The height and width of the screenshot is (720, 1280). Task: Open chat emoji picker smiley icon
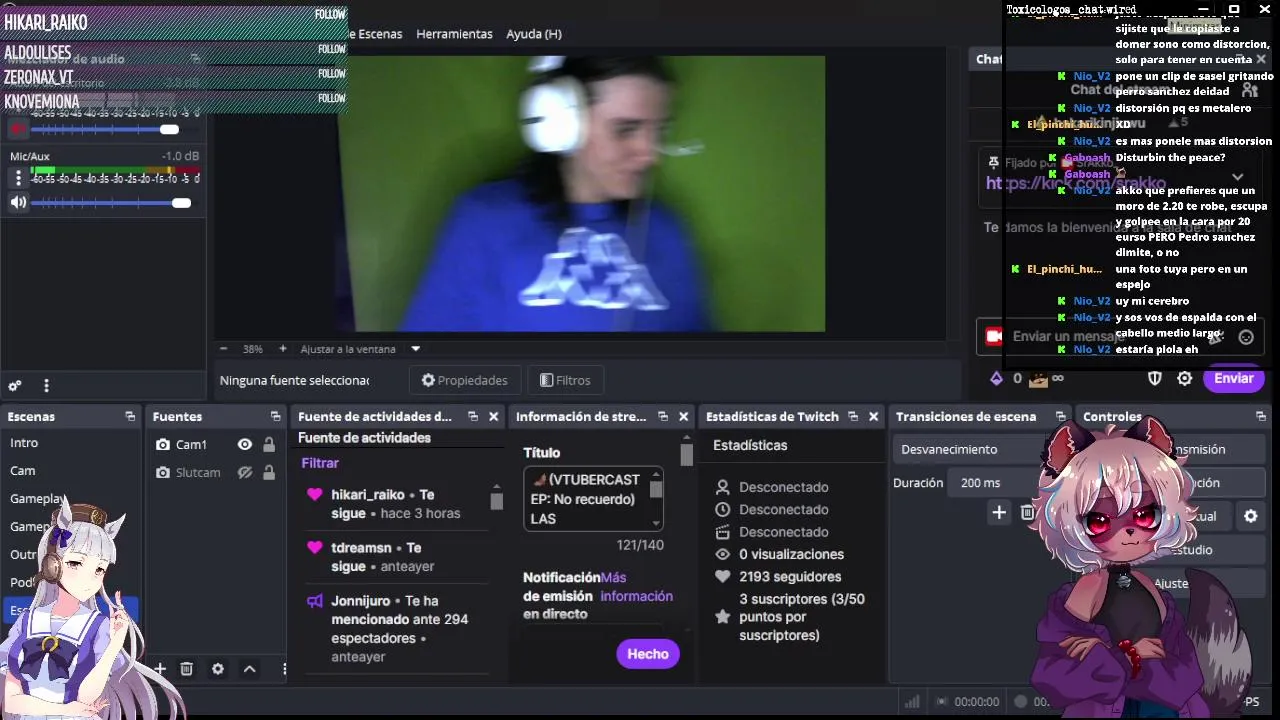pos(1246,337)
